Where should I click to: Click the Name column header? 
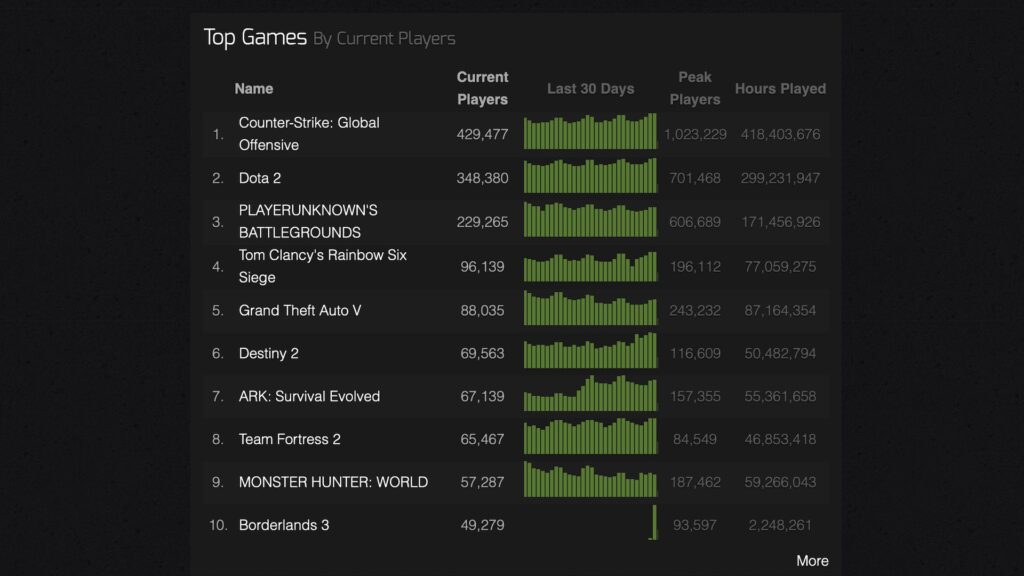click(x=253, y=89)
